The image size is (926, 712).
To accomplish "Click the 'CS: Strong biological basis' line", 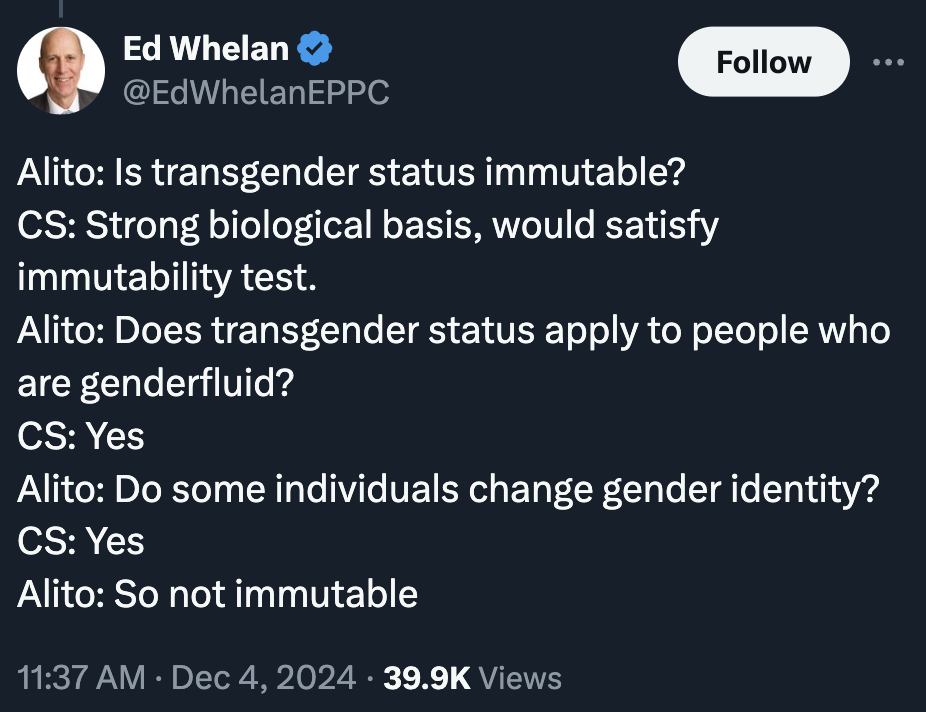I will click(x=368, y=226).
